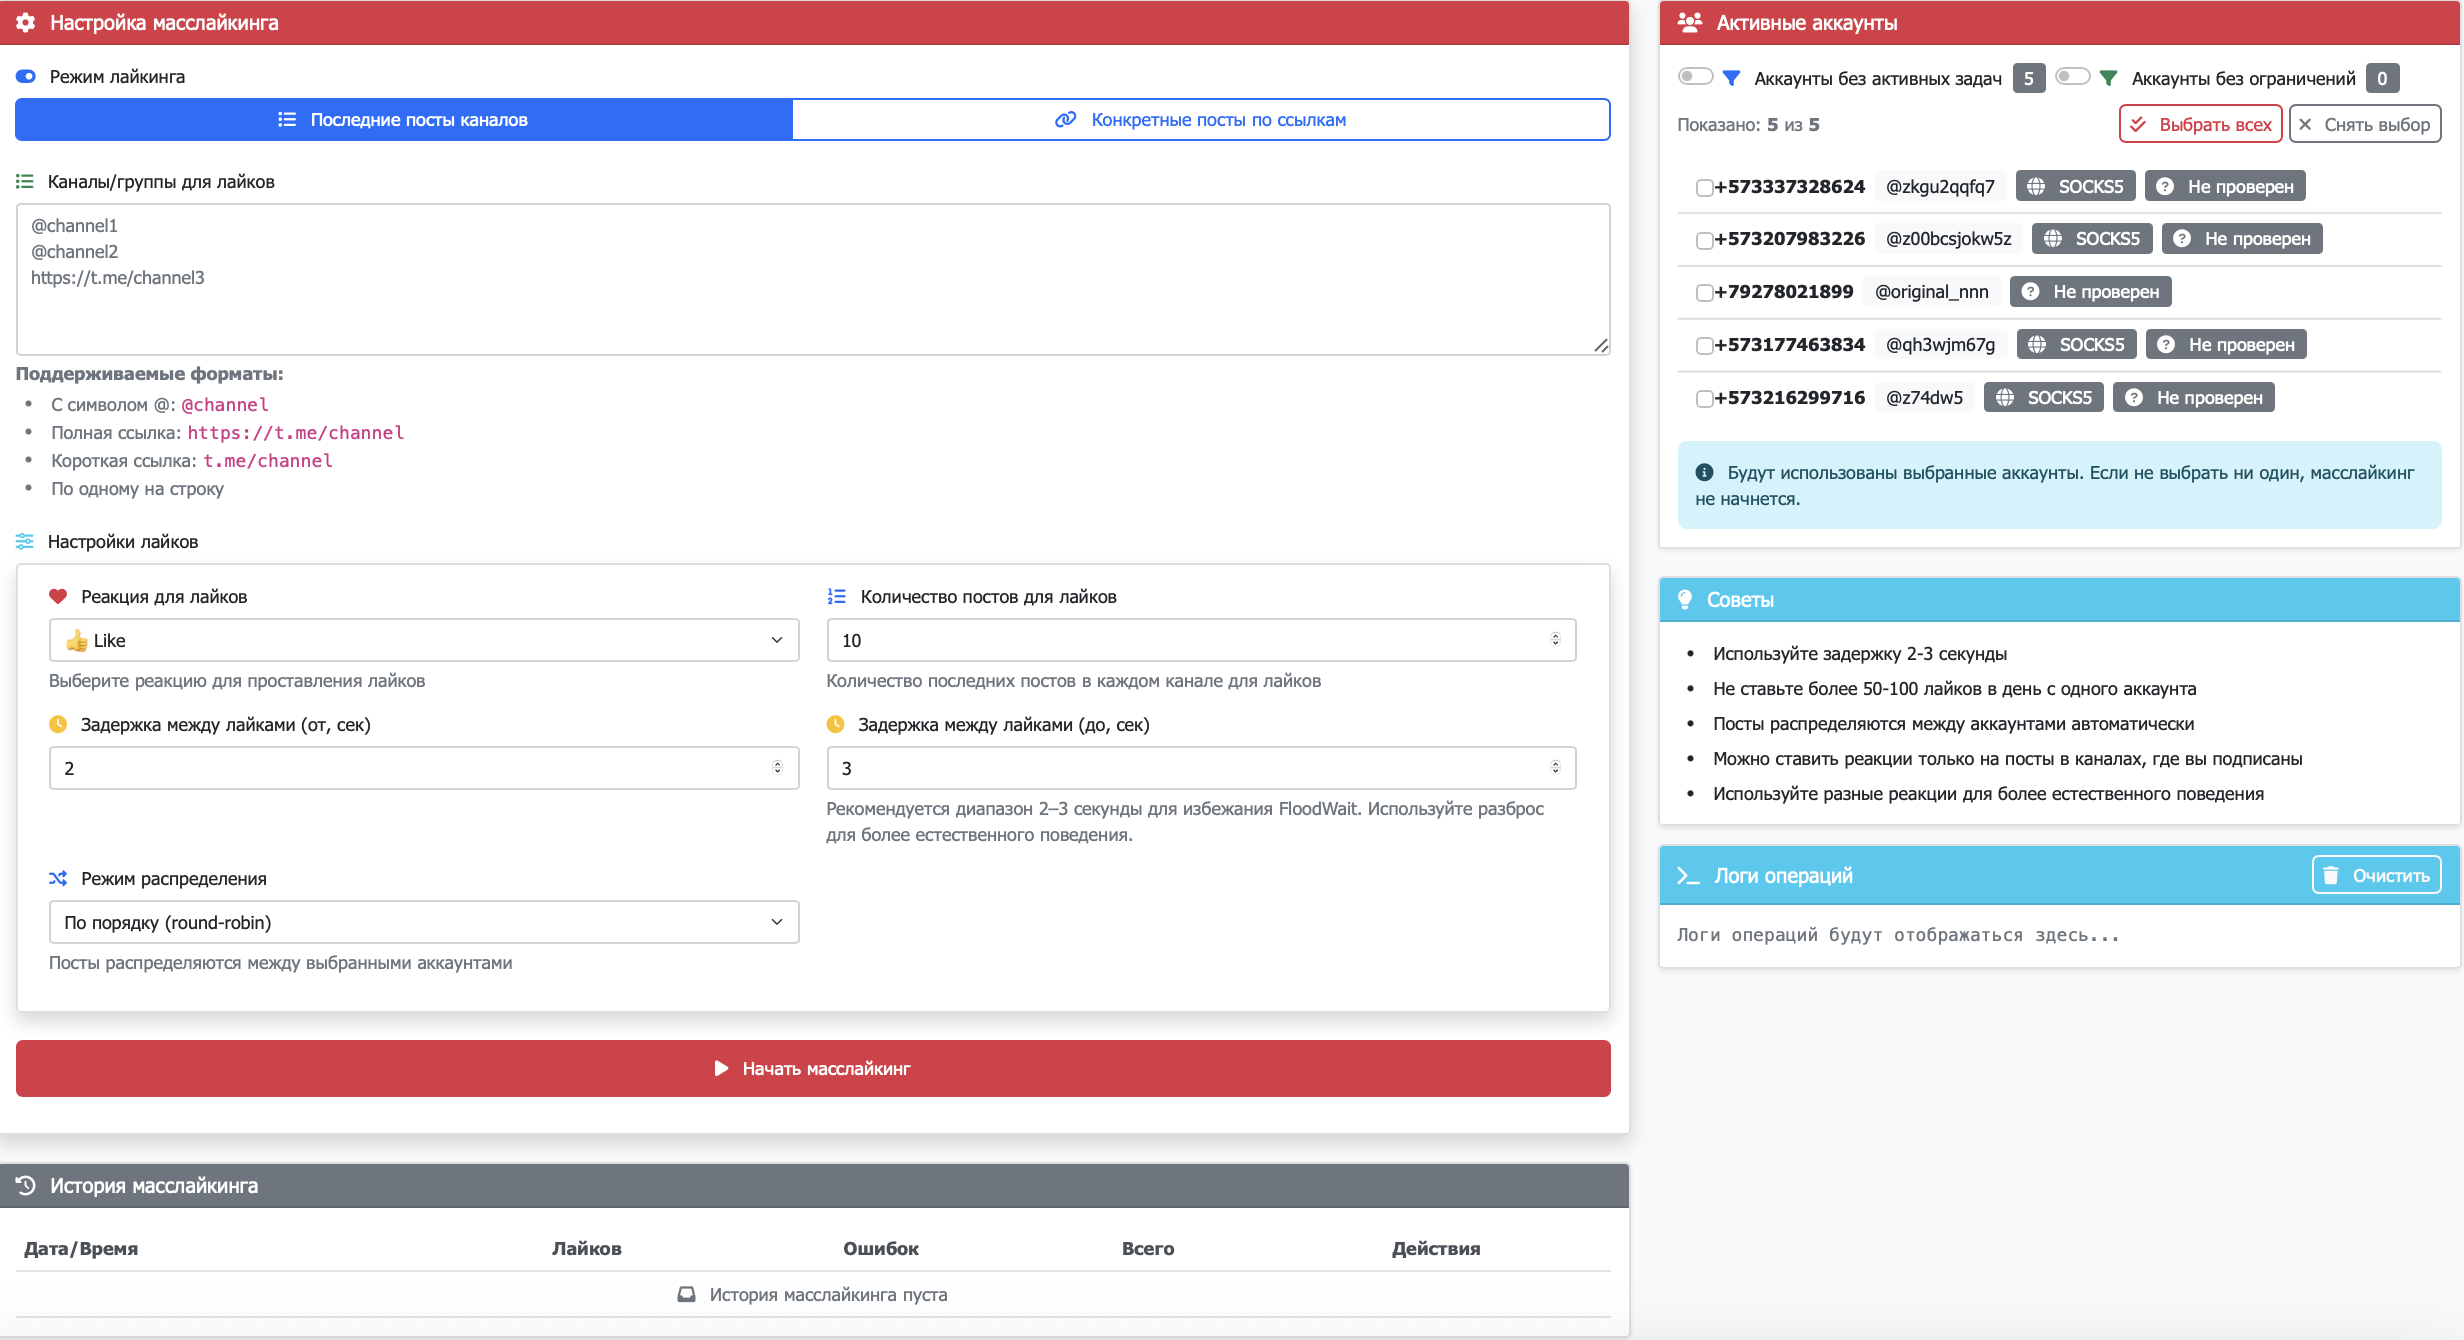Click stepper arrows on Количество постов field

click(x=1555, y=640)
